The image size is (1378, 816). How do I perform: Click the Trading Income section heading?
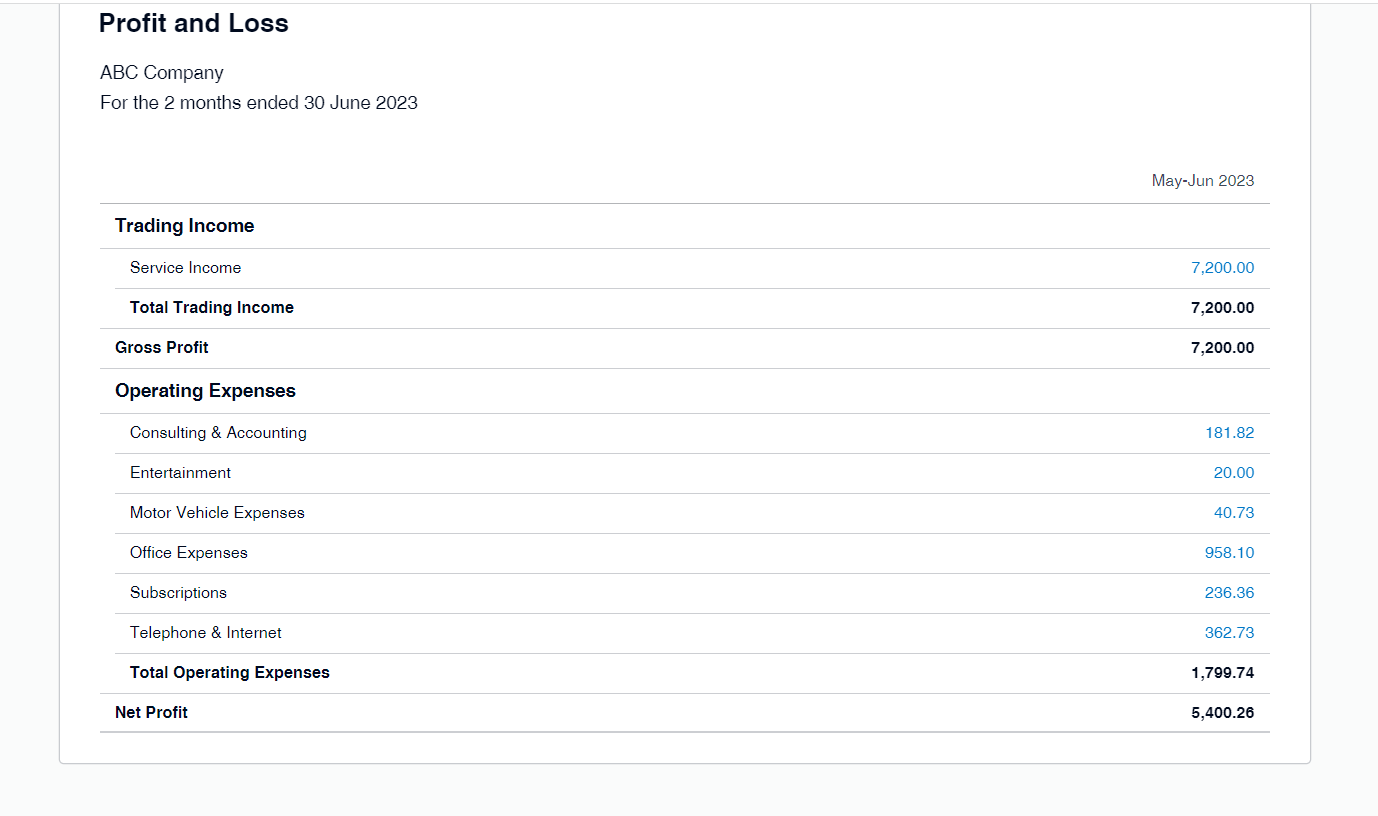[x=185, y=226]
